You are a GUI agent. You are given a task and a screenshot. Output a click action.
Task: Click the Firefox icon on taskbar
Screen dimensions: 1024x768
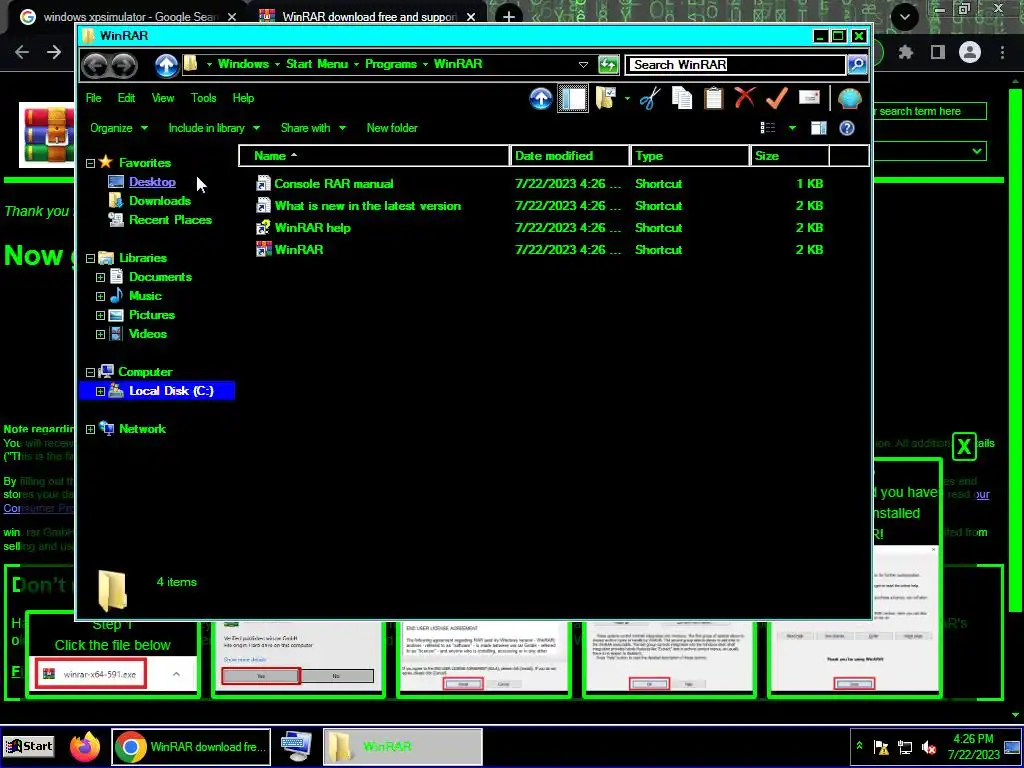(85, 747)
